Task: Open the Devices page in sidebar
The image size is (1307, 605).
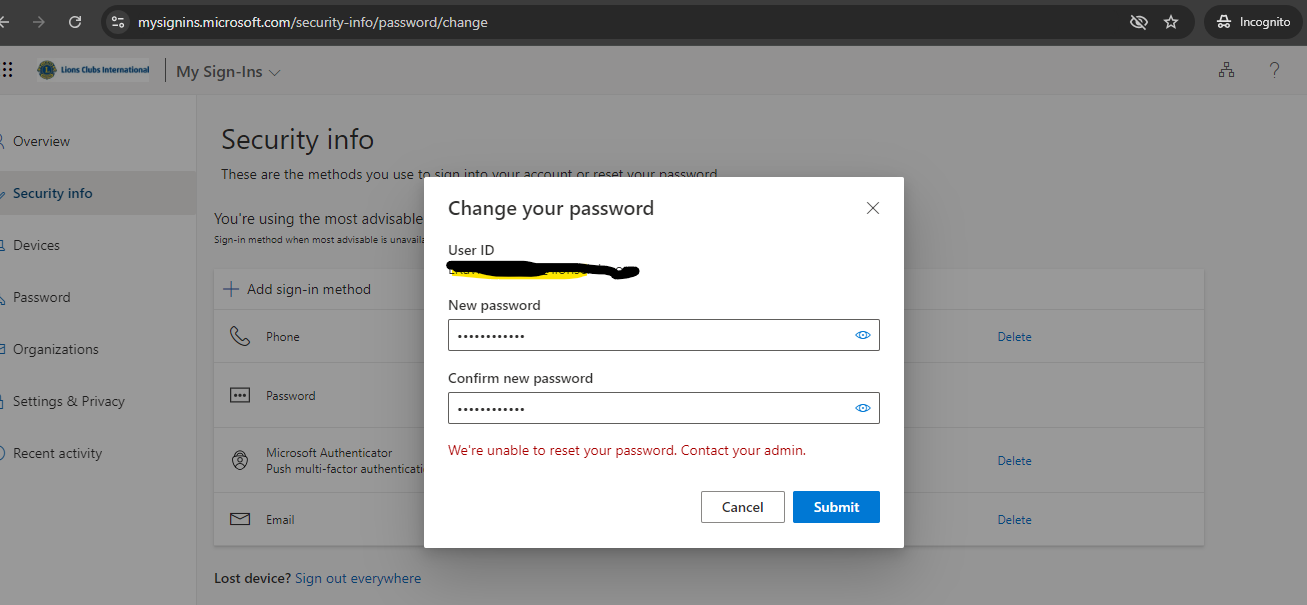Action: click(x=36, y=245)
